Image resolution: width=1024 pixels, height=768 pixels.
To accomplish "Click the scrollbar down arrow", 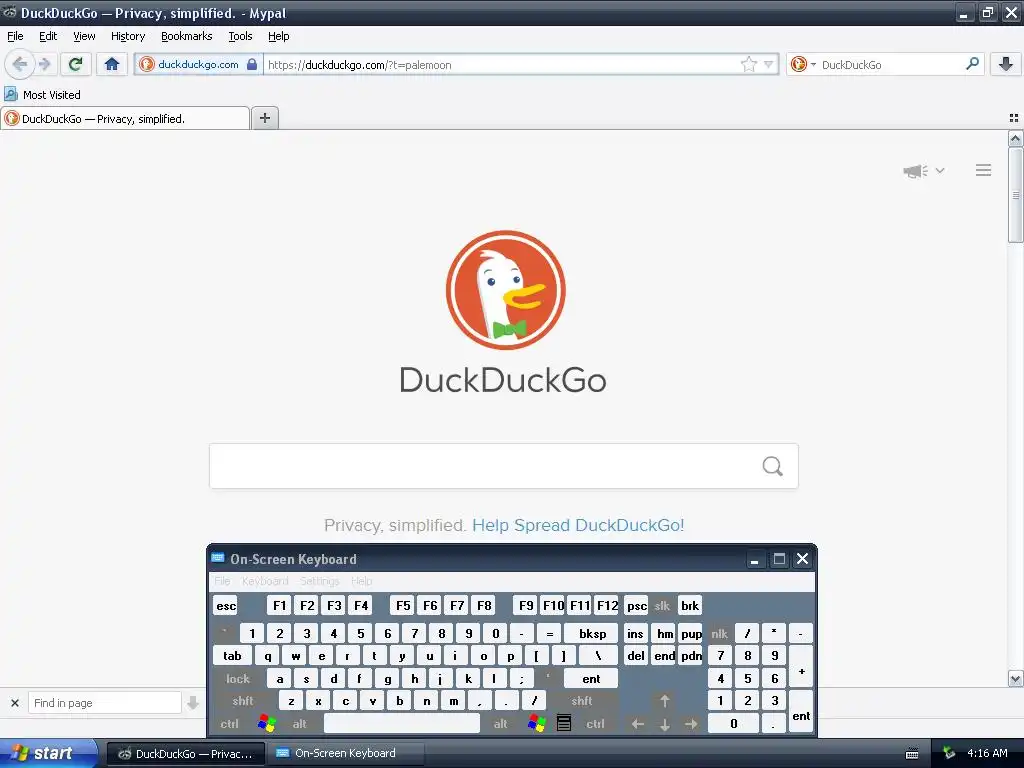I will pos(1015,679).
